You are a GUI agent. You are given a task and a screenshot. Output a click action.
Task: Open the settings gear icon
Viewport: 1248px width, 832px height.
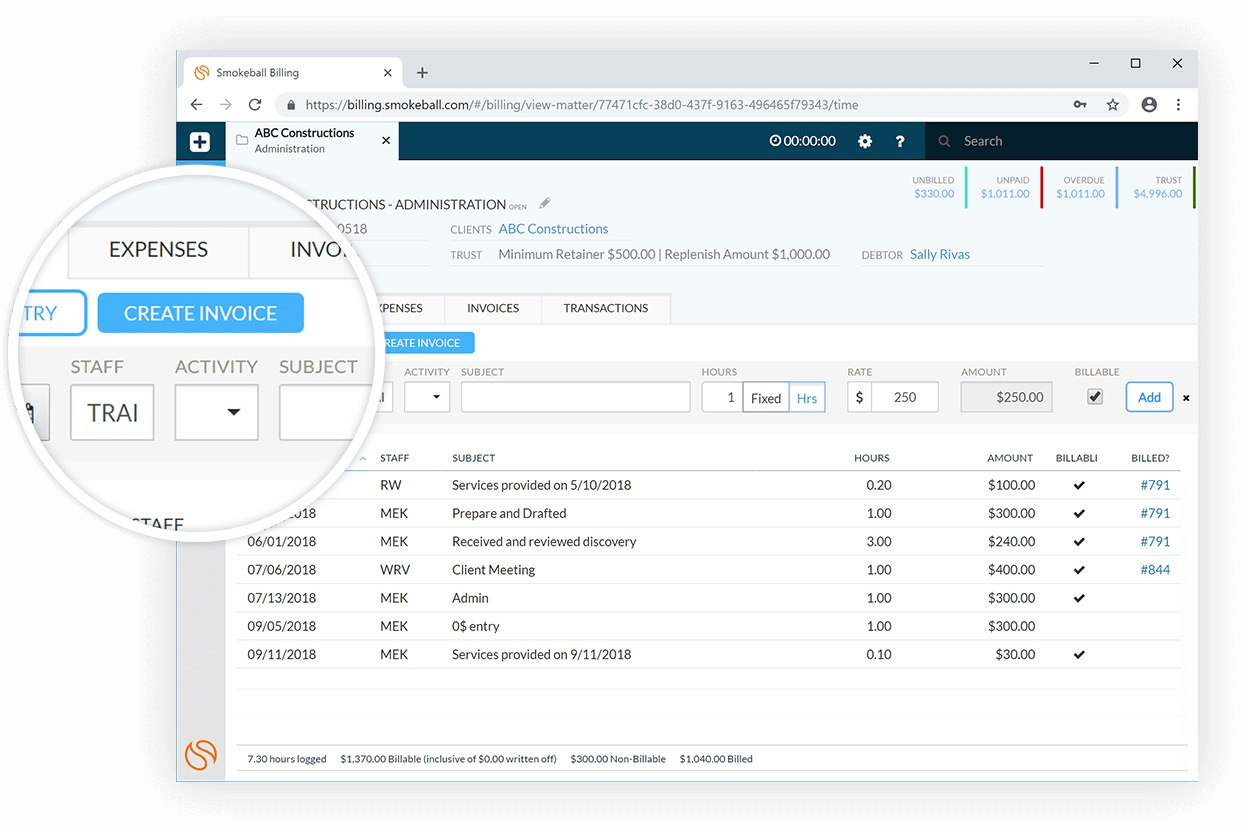(x=865, y=141)
